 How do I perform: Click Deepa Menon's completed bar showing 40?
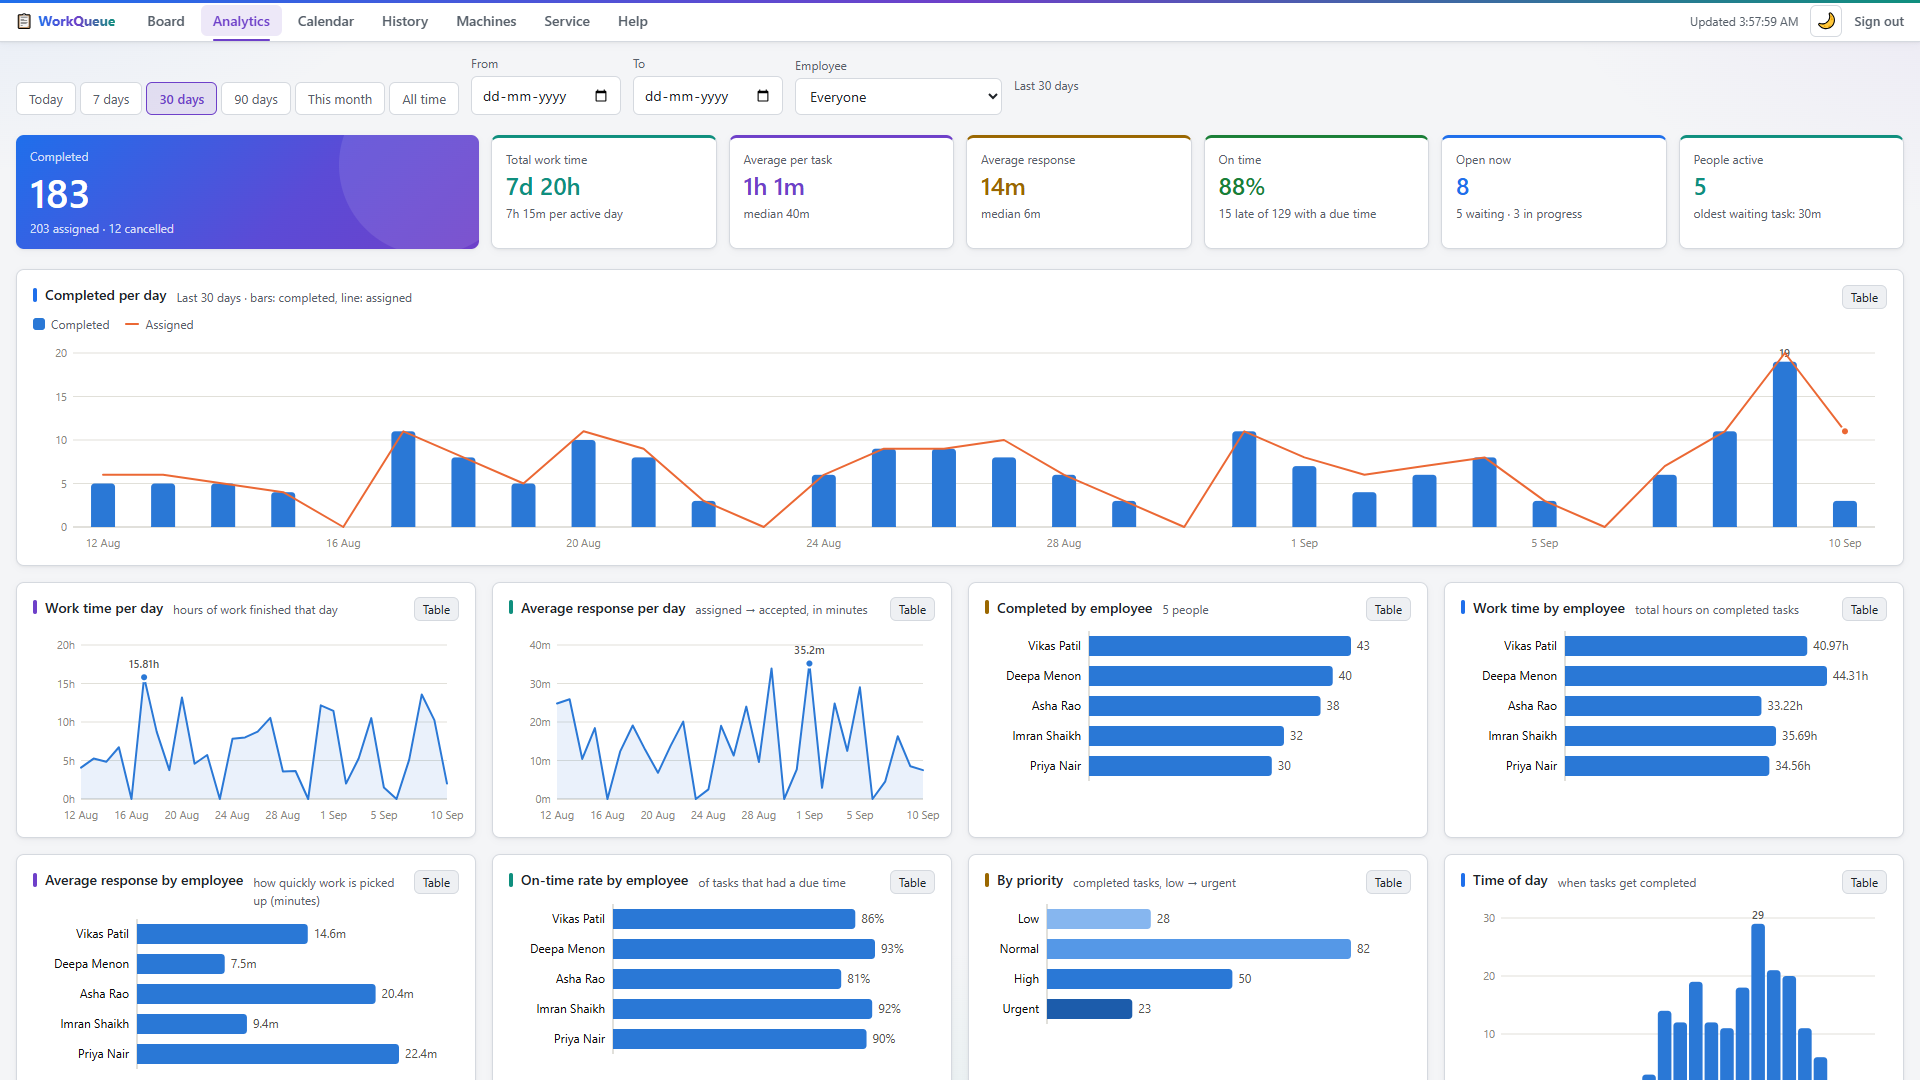[1211, 676]
